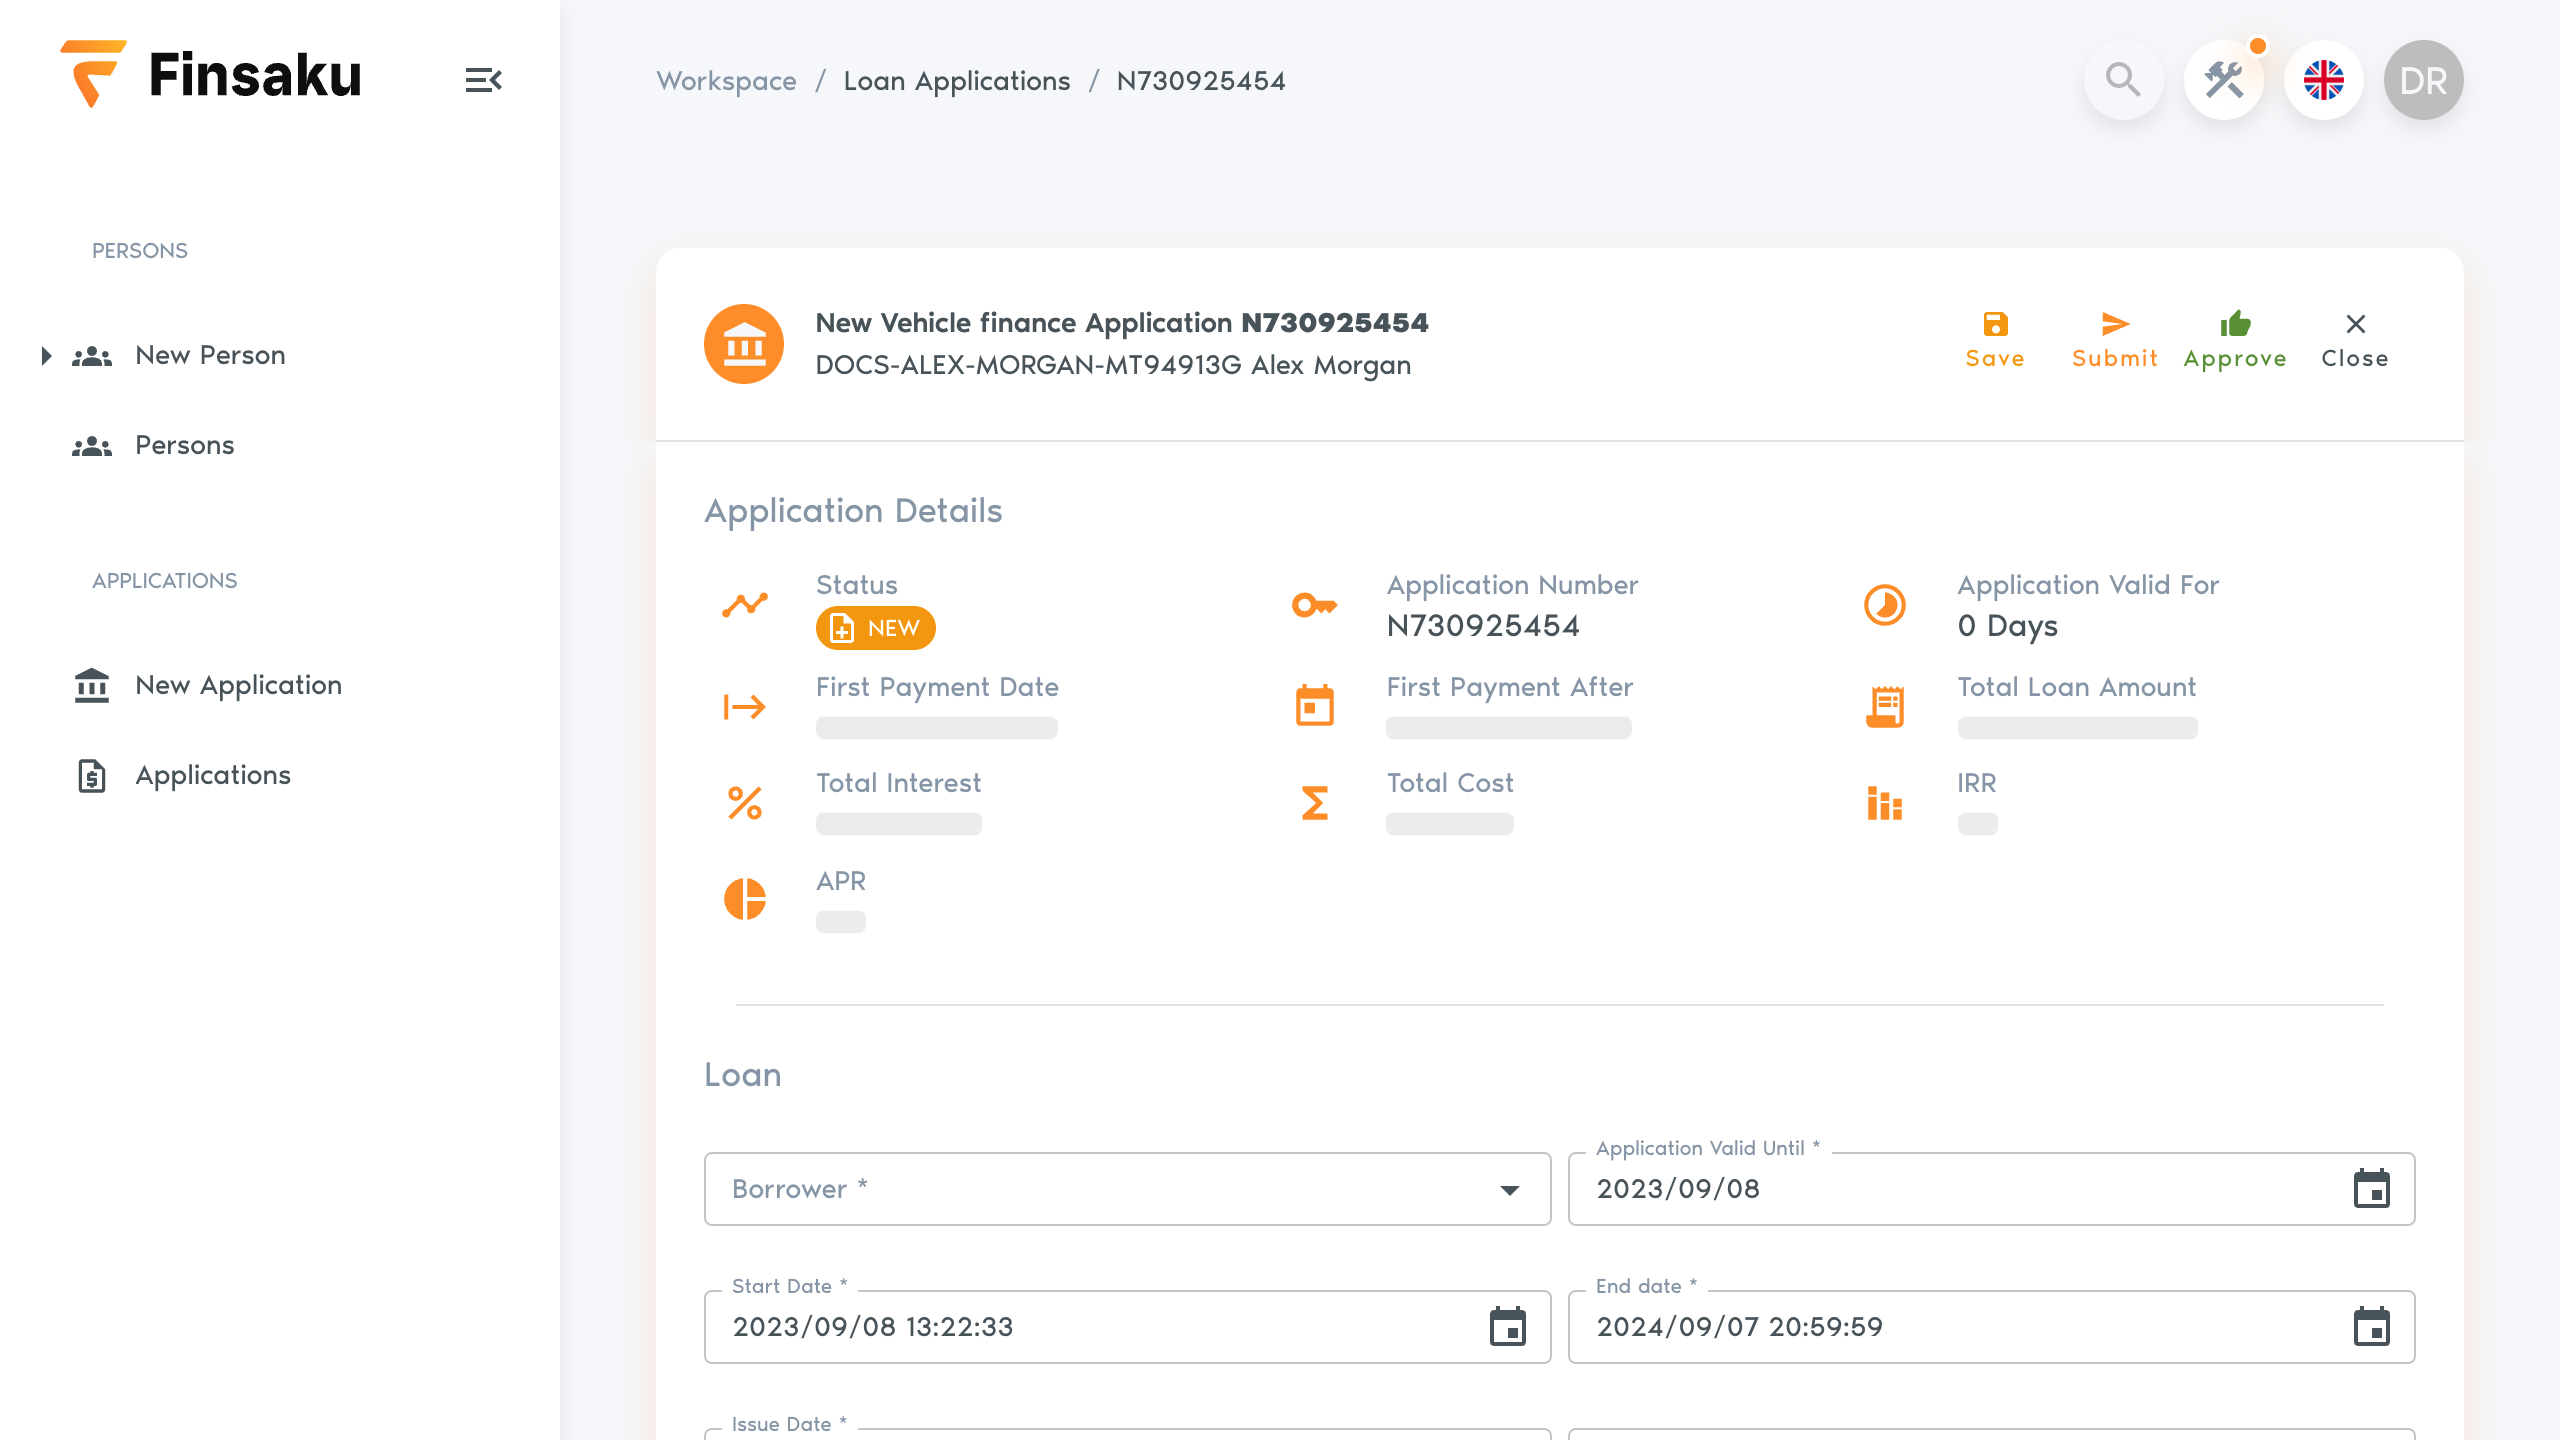
Task: Click the Application Valid For clock icon
Action: coord(1885,605)
